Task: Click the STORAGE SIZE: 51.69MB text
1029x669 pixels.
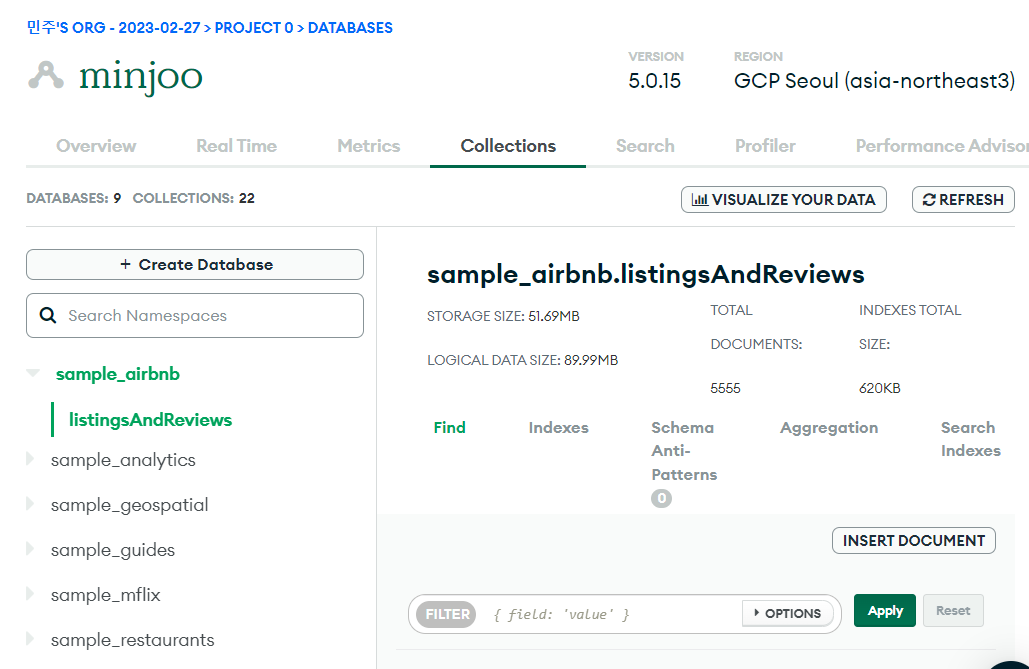Action: tap(503, 316)
